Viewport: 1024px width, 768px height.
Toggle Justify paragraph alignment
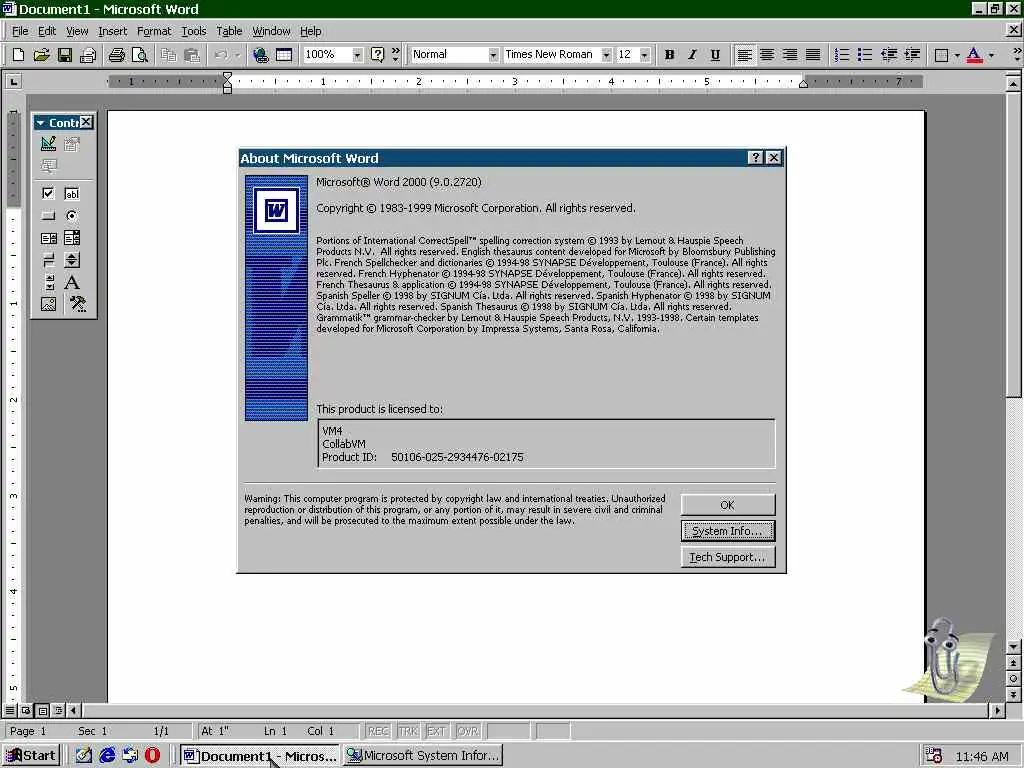812,55
